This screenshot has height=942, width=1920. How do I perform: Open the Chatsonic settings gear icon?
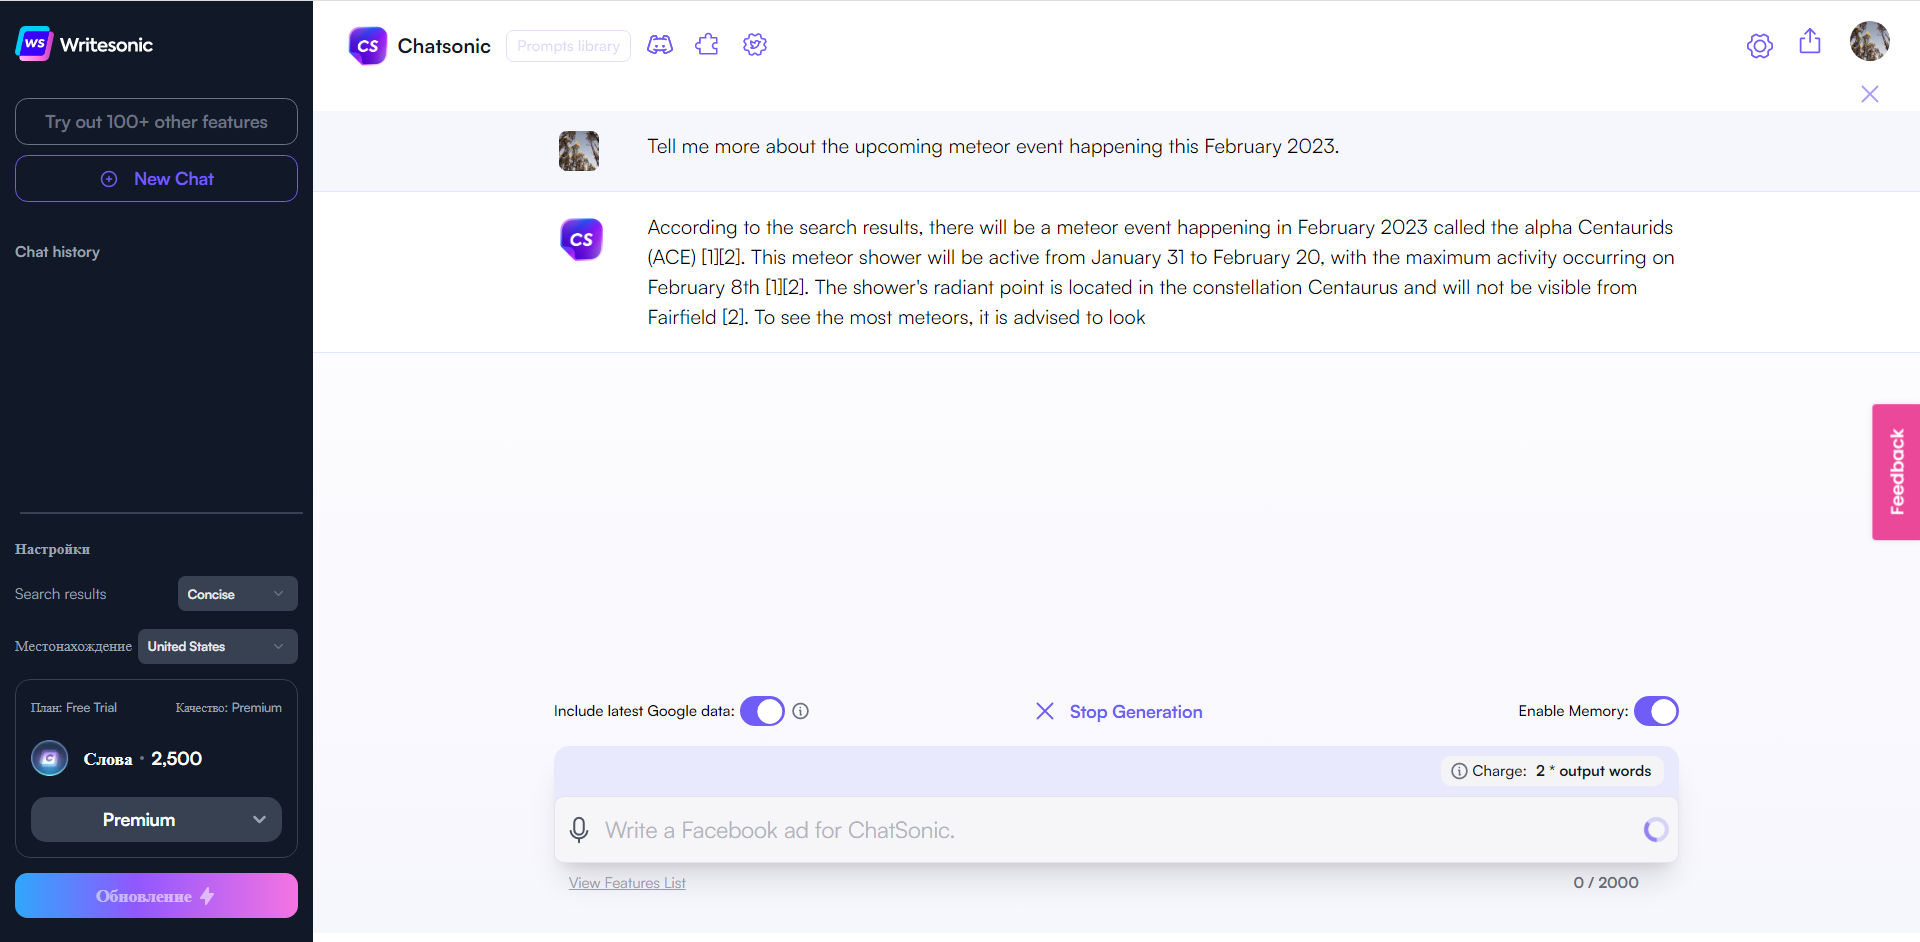click(755, 45)
